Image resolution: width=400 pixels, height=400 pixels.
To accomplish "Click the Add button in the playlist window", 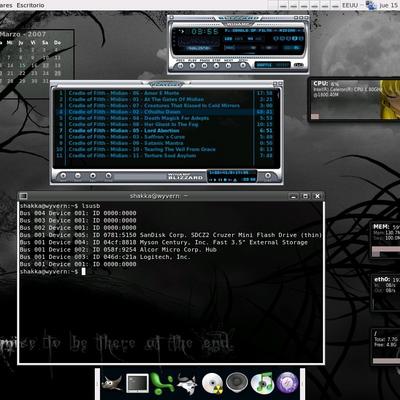I will 63,176.
